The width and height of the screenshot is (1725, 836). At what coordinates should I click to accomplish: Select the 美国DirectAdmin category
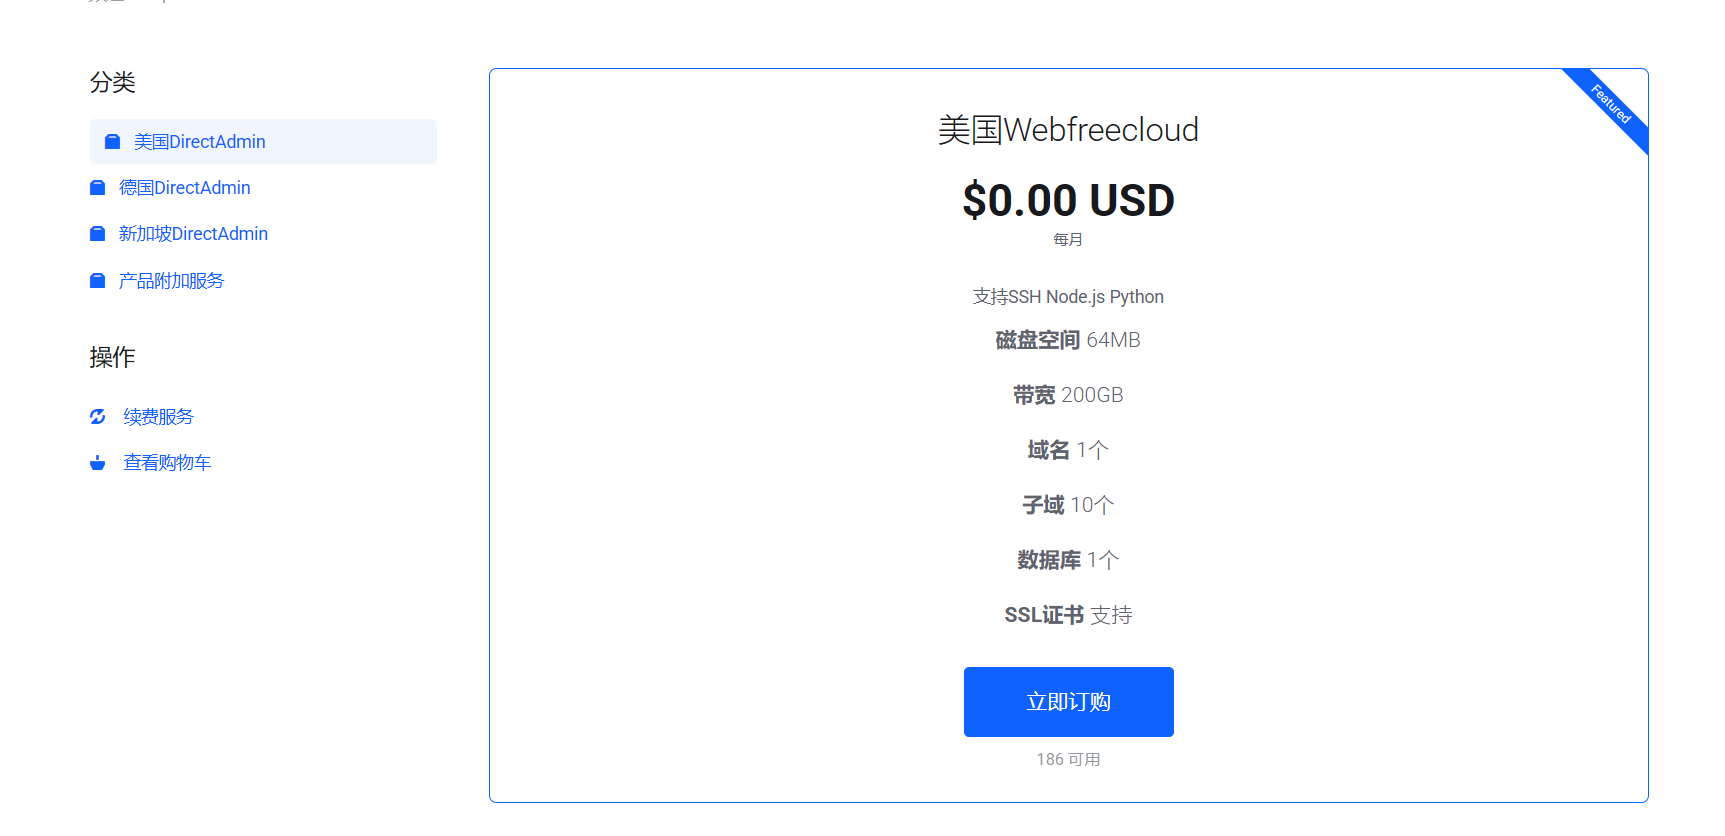coord(200,142)
